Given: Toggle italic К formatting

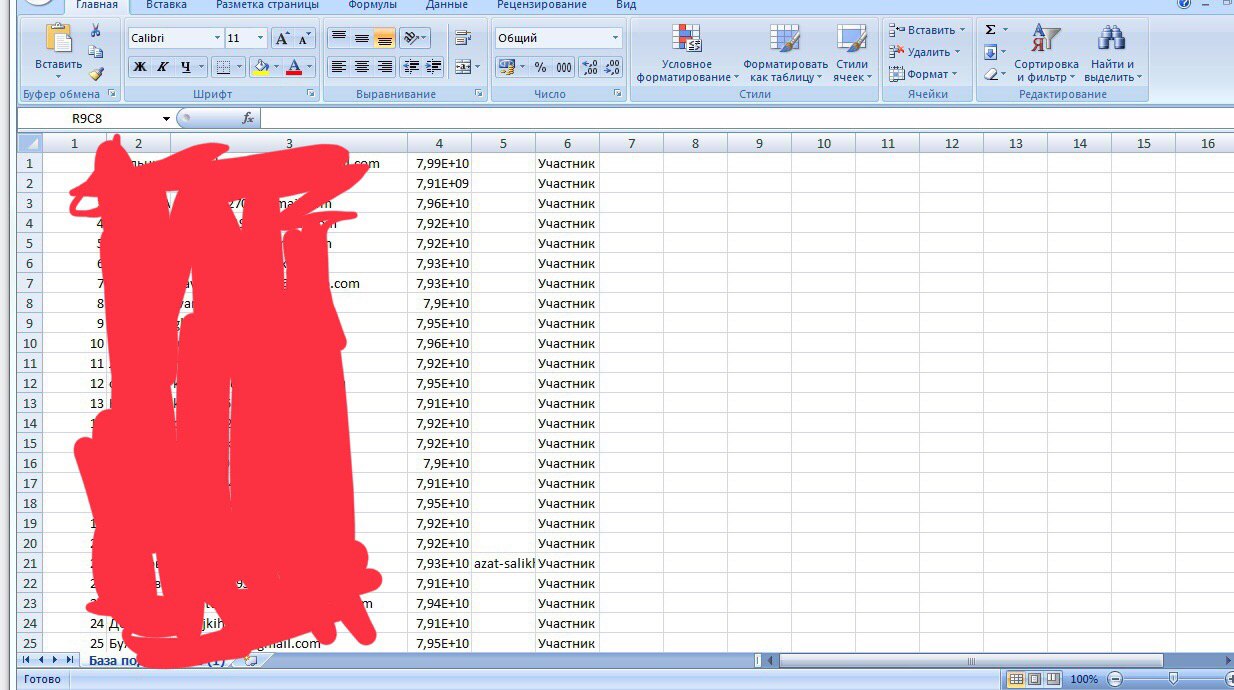Looking at the screenshot, I should coord(161,67).
